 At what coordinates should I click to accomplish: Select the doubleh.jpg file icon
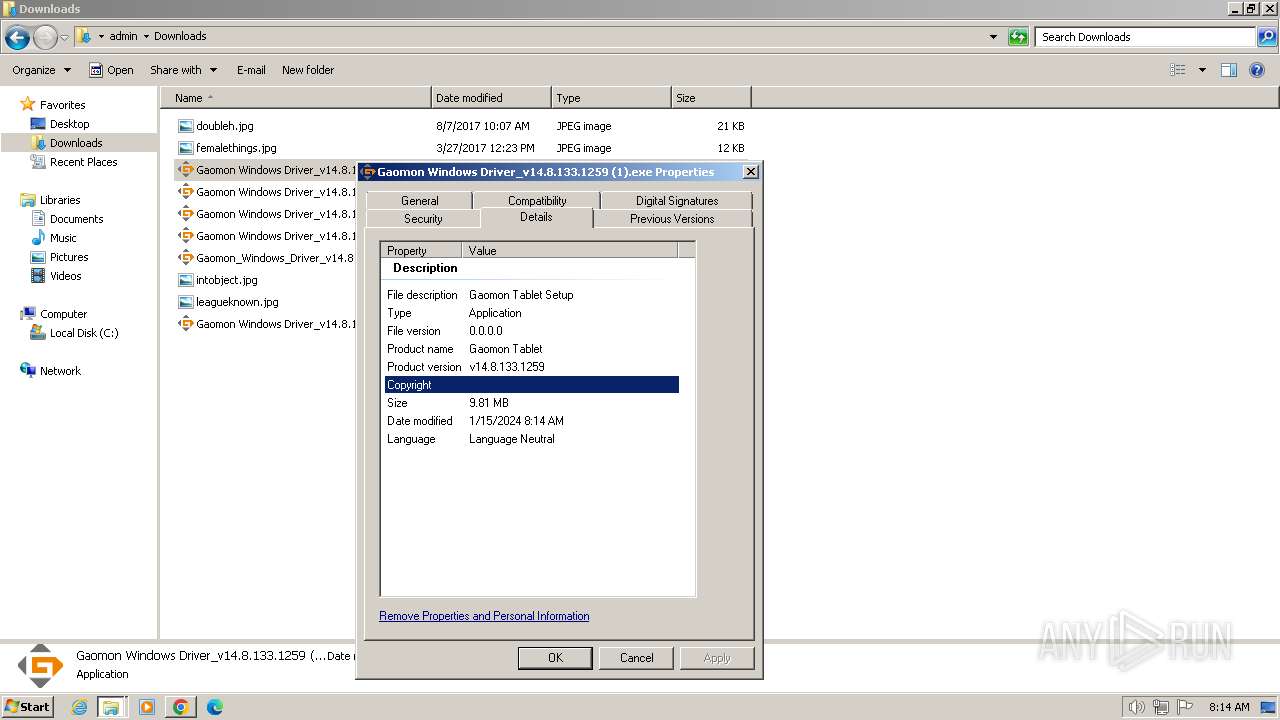coord(185,126)
